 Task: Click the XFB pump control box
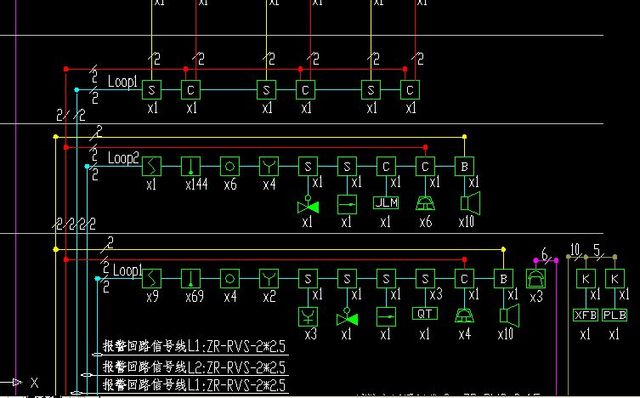[x=585, y=315]
